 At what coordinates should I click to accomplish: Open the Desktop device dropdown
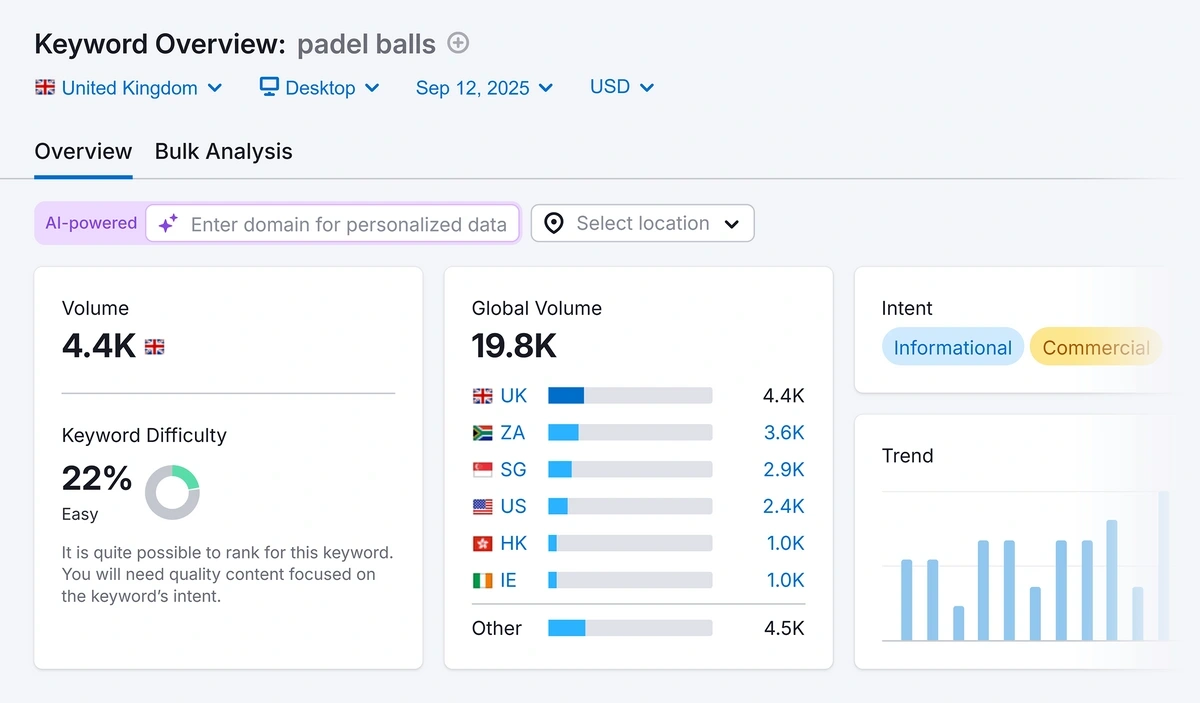click(x=320, y=88)
